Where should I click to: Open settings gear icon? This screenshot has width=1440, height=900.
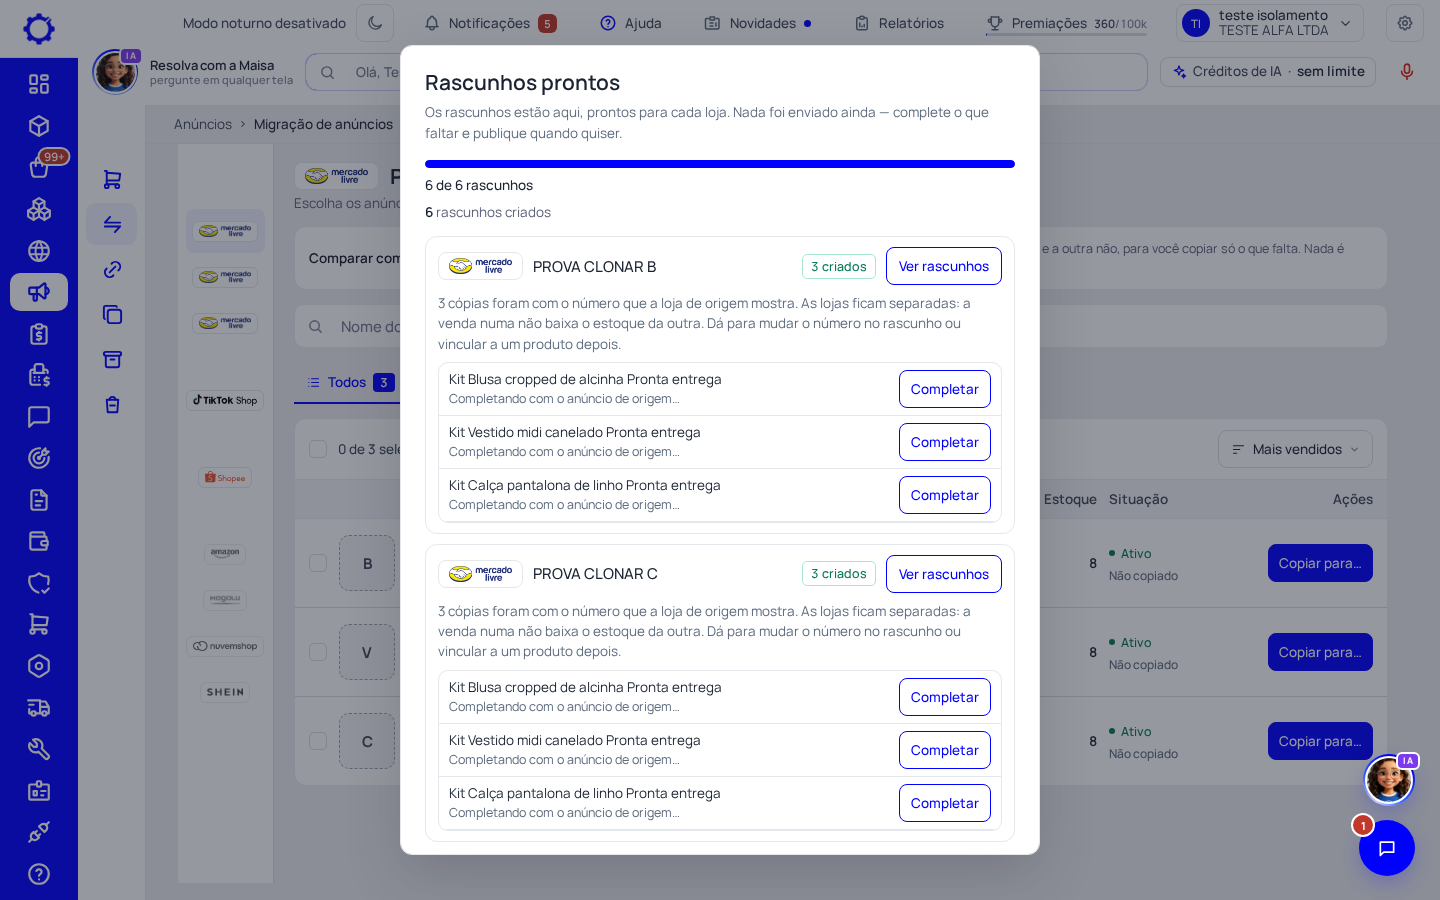click(1405, 23)
